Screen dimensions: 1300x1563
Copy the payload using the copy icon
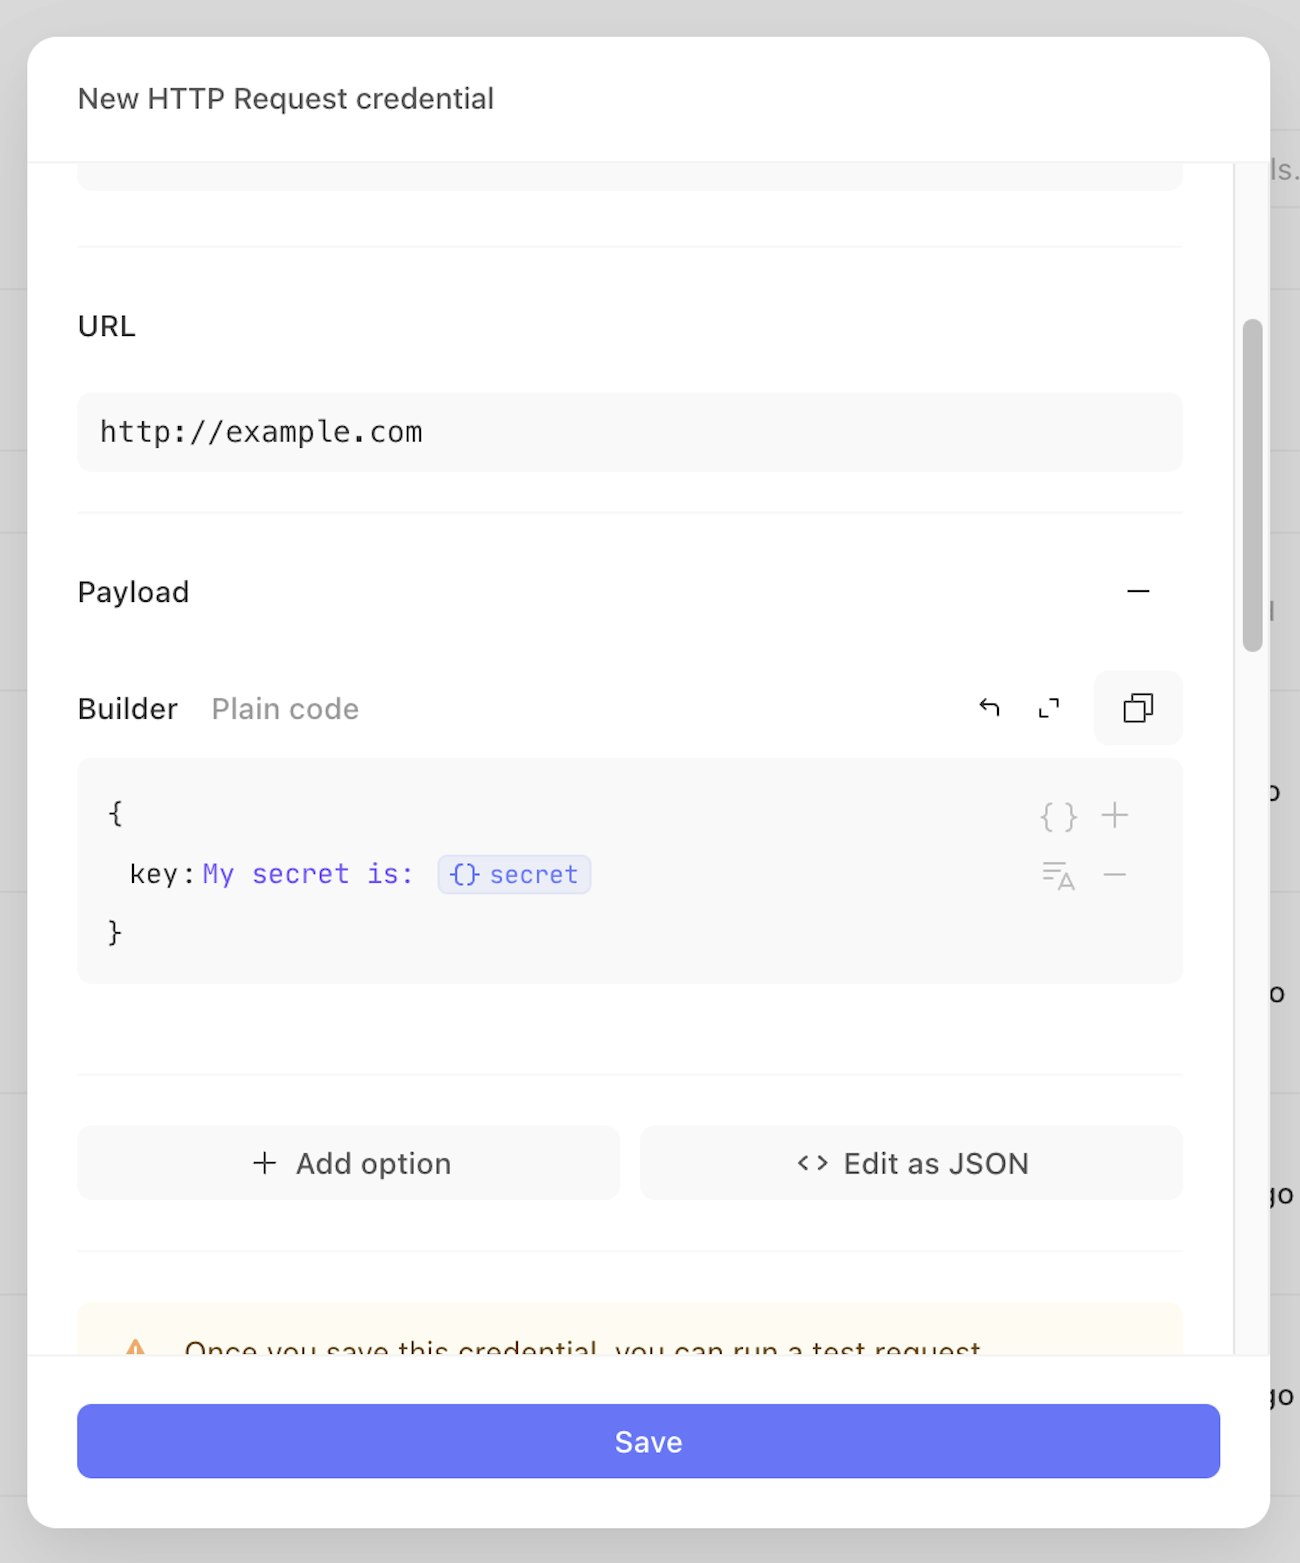pos(1138,708)
